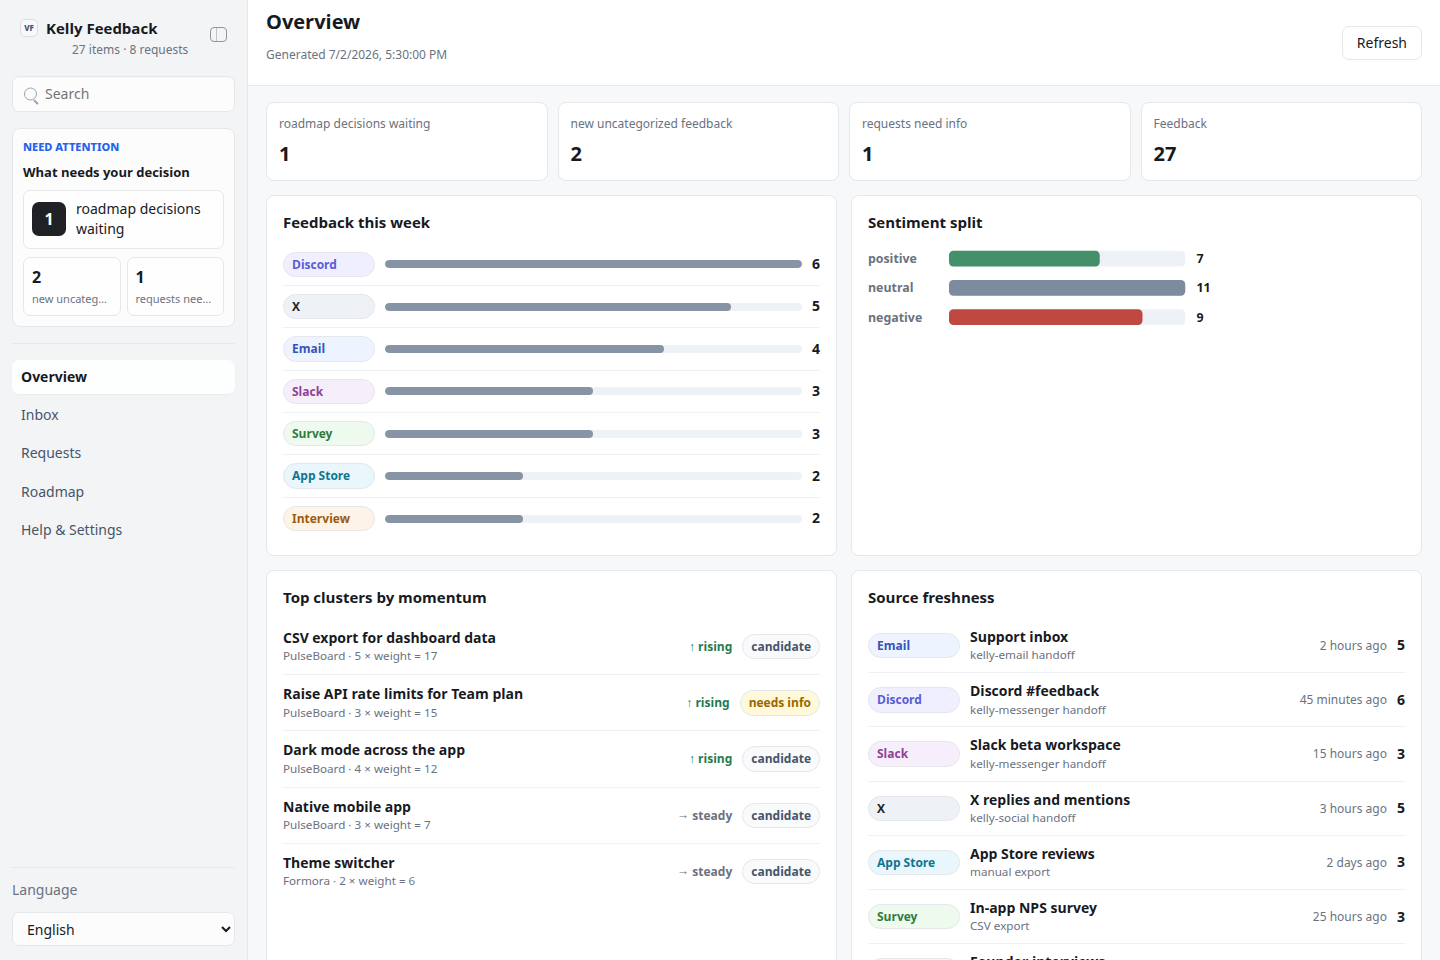Select the App Store badge in Source freshness

[x=913, y=863]
